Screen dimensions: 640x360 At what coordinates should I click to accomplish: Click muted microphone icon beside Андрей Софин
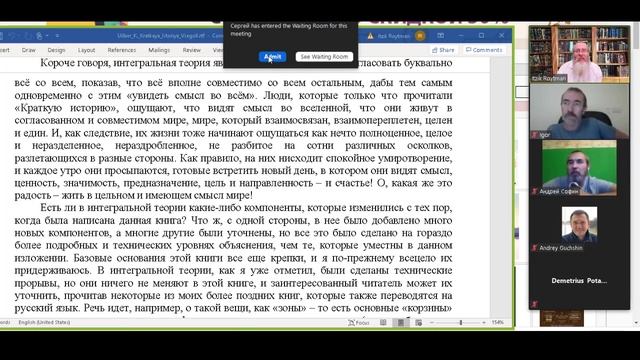534,191
